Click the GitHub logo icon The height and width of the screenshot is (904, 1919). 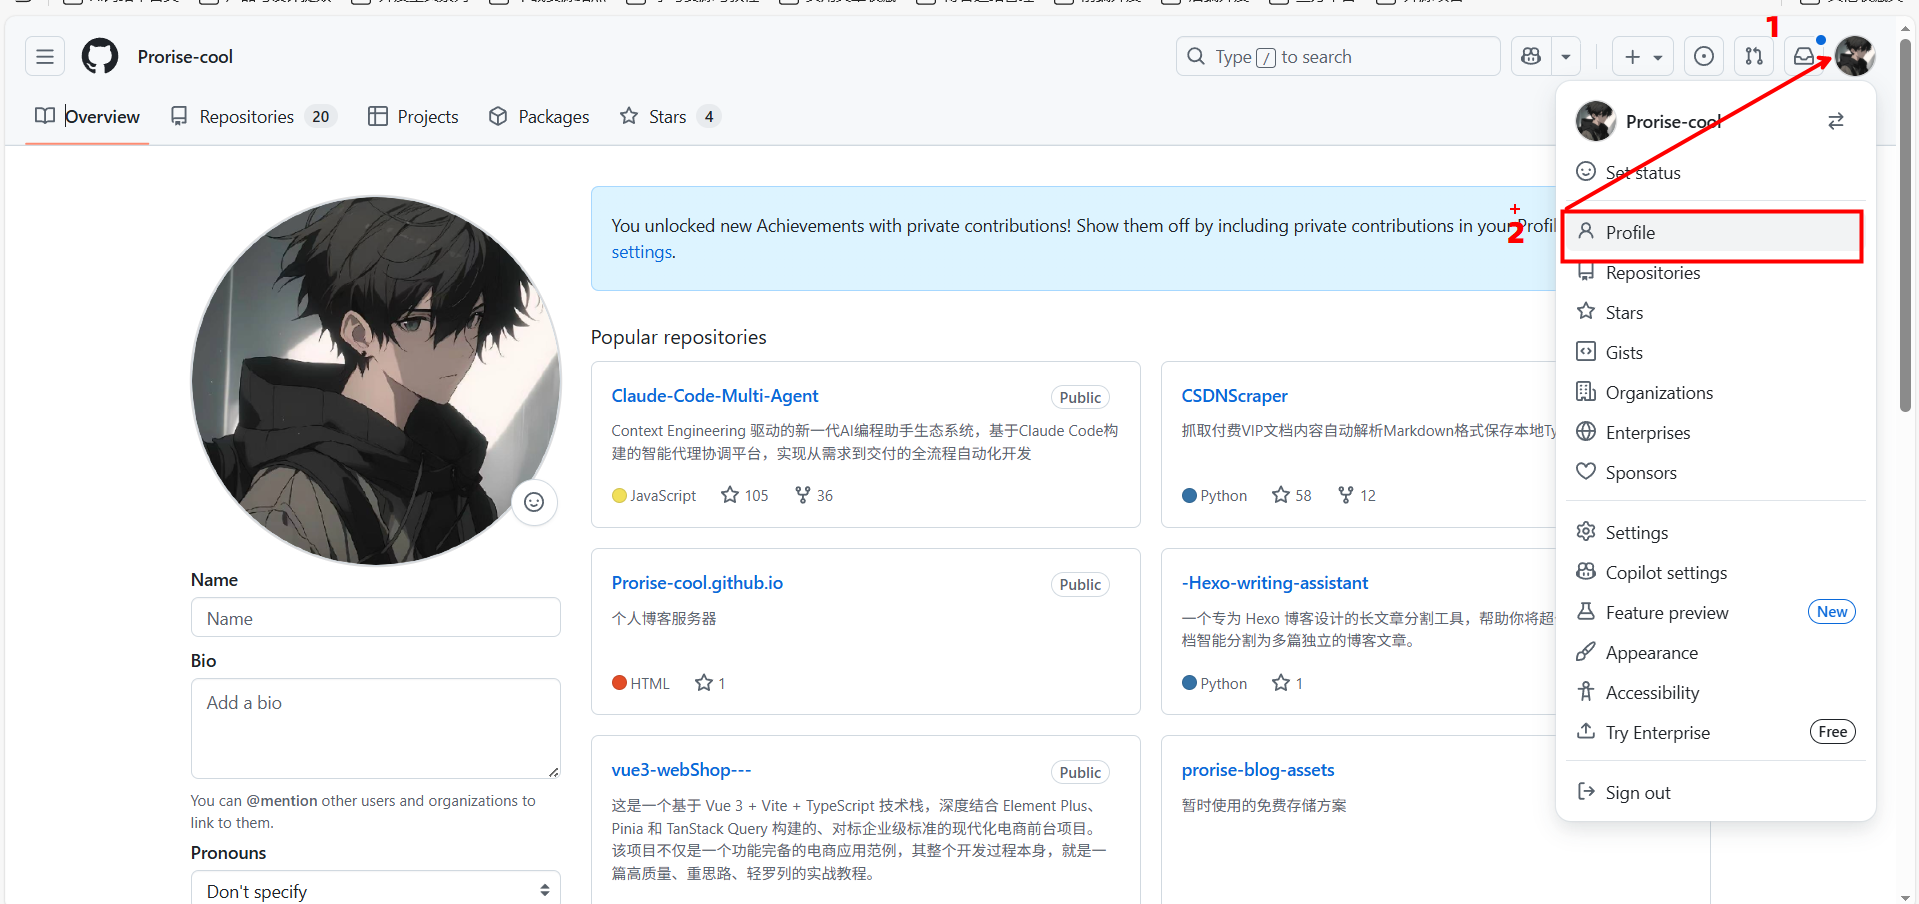click(100, 57)
